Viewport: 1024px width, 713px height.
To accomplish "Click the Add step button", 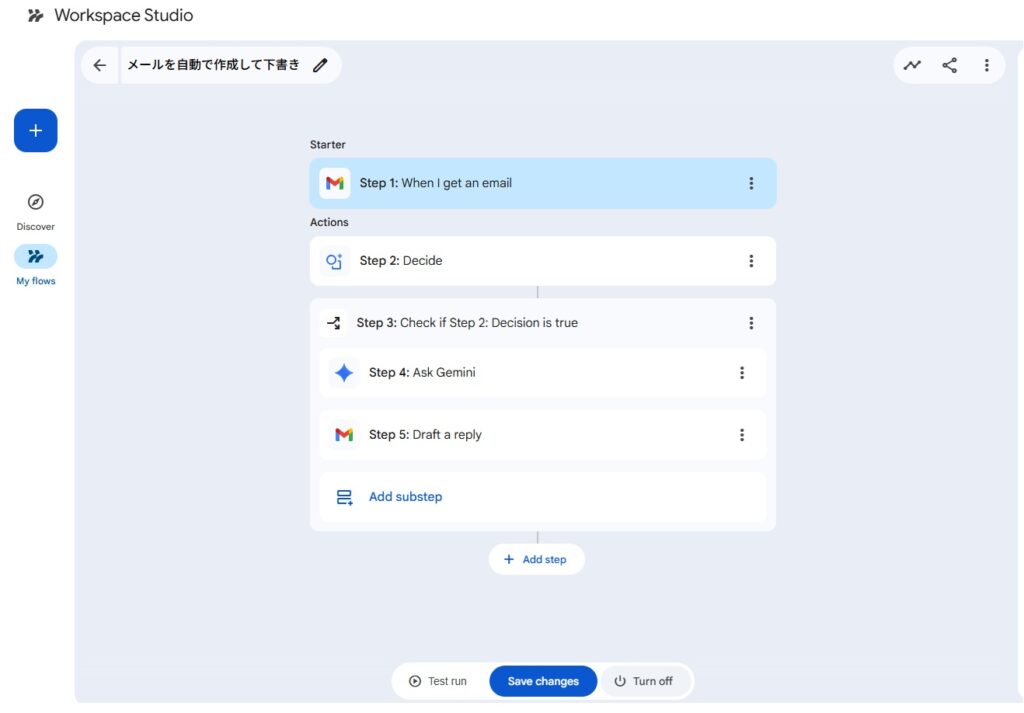I will click(x=536, y=560).
